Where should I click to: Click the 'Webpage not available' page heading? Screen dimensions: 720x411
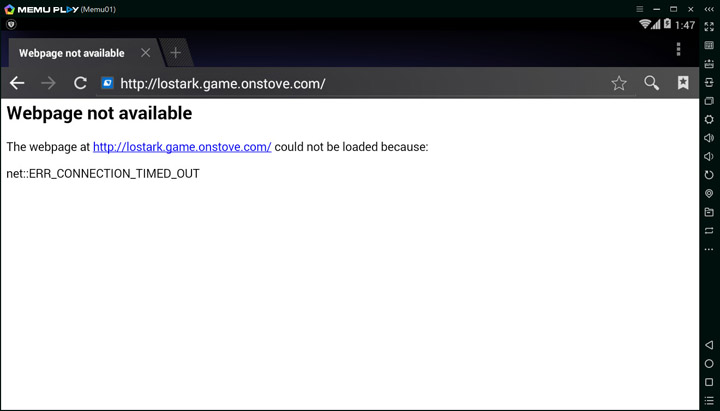tap(99, 113)
